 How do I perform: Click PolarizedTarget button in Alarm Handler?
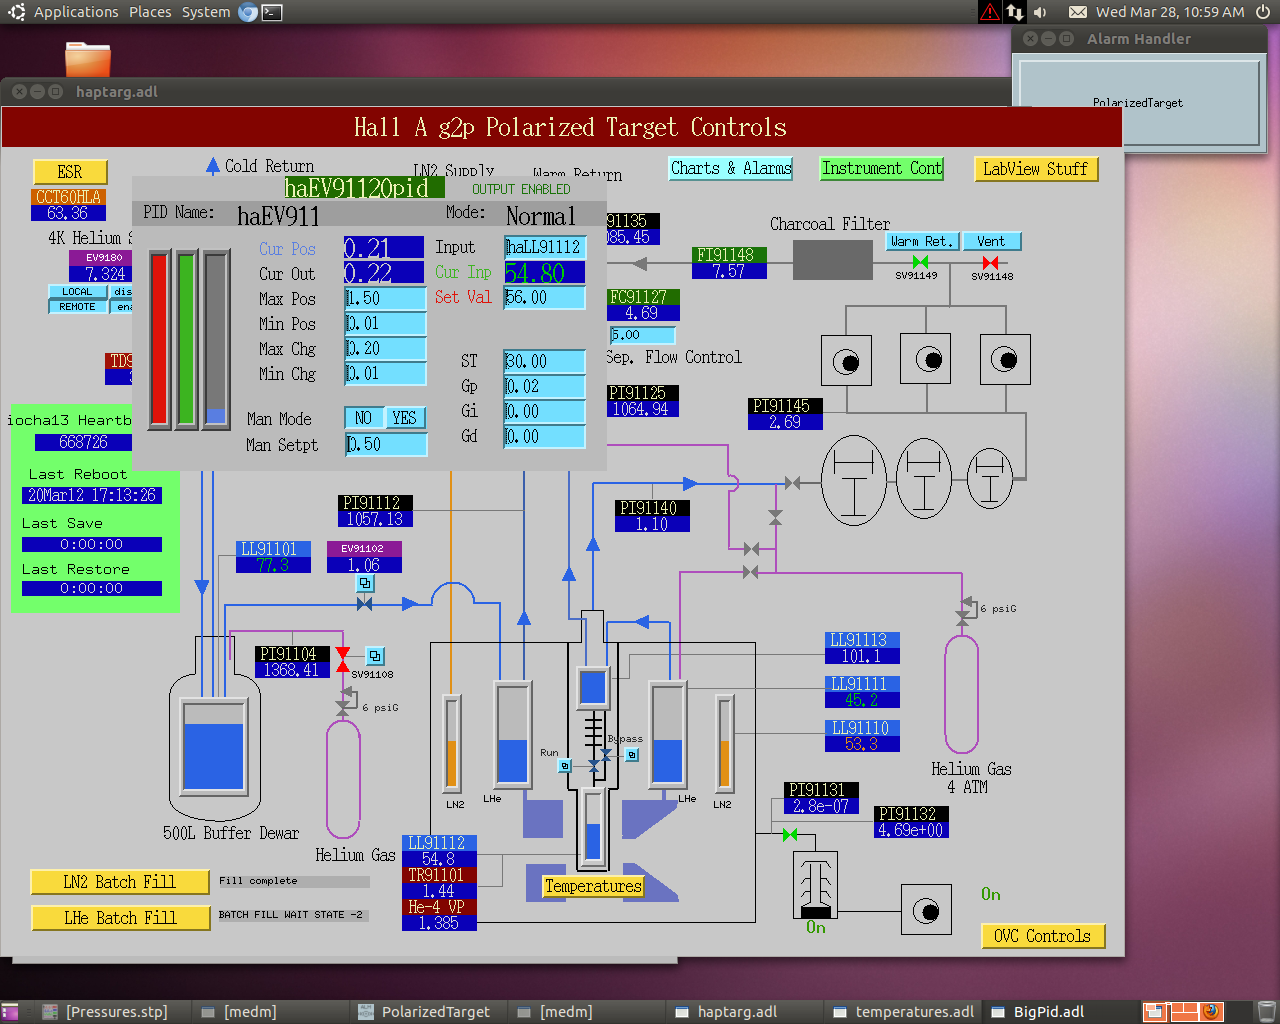[x=1138, y=102]
